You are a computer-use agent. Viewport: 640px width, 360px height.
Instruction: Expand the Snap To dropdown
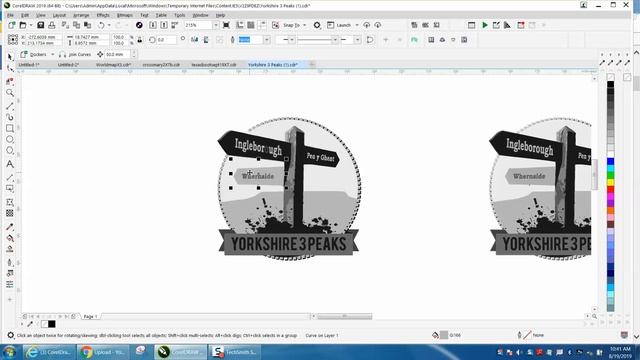point(304,25)
